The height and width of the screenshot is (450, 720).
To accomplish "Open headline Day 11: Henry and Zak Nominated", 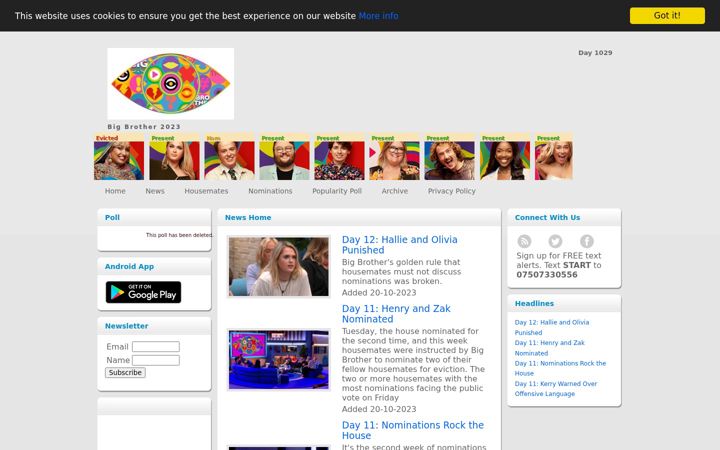I will click(549, 348).
